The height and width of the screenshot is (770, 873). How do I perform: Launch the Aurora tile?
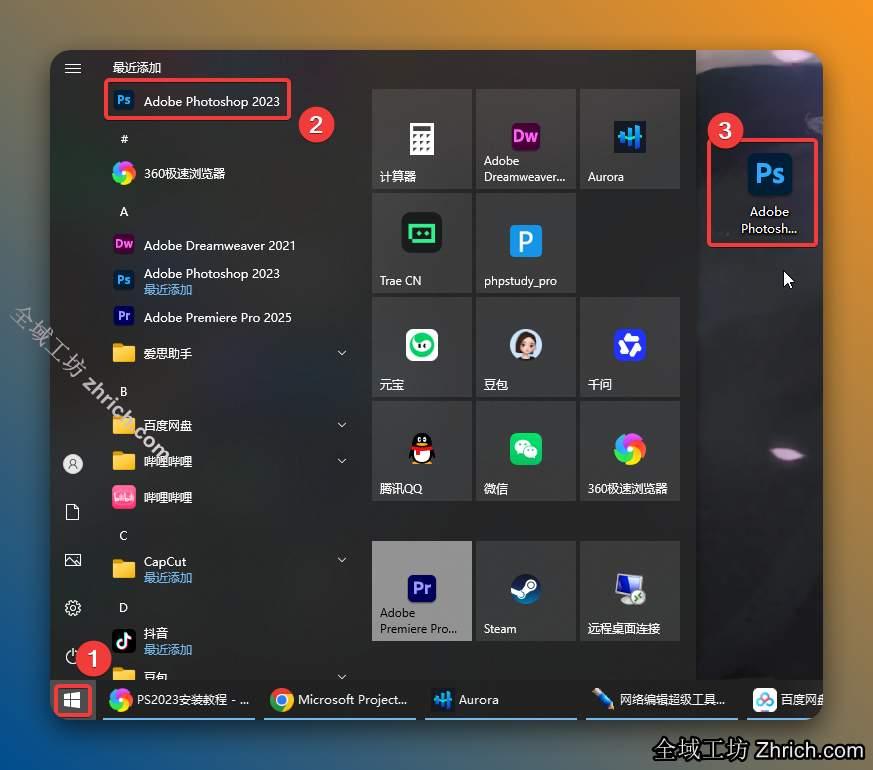point(630,139)
